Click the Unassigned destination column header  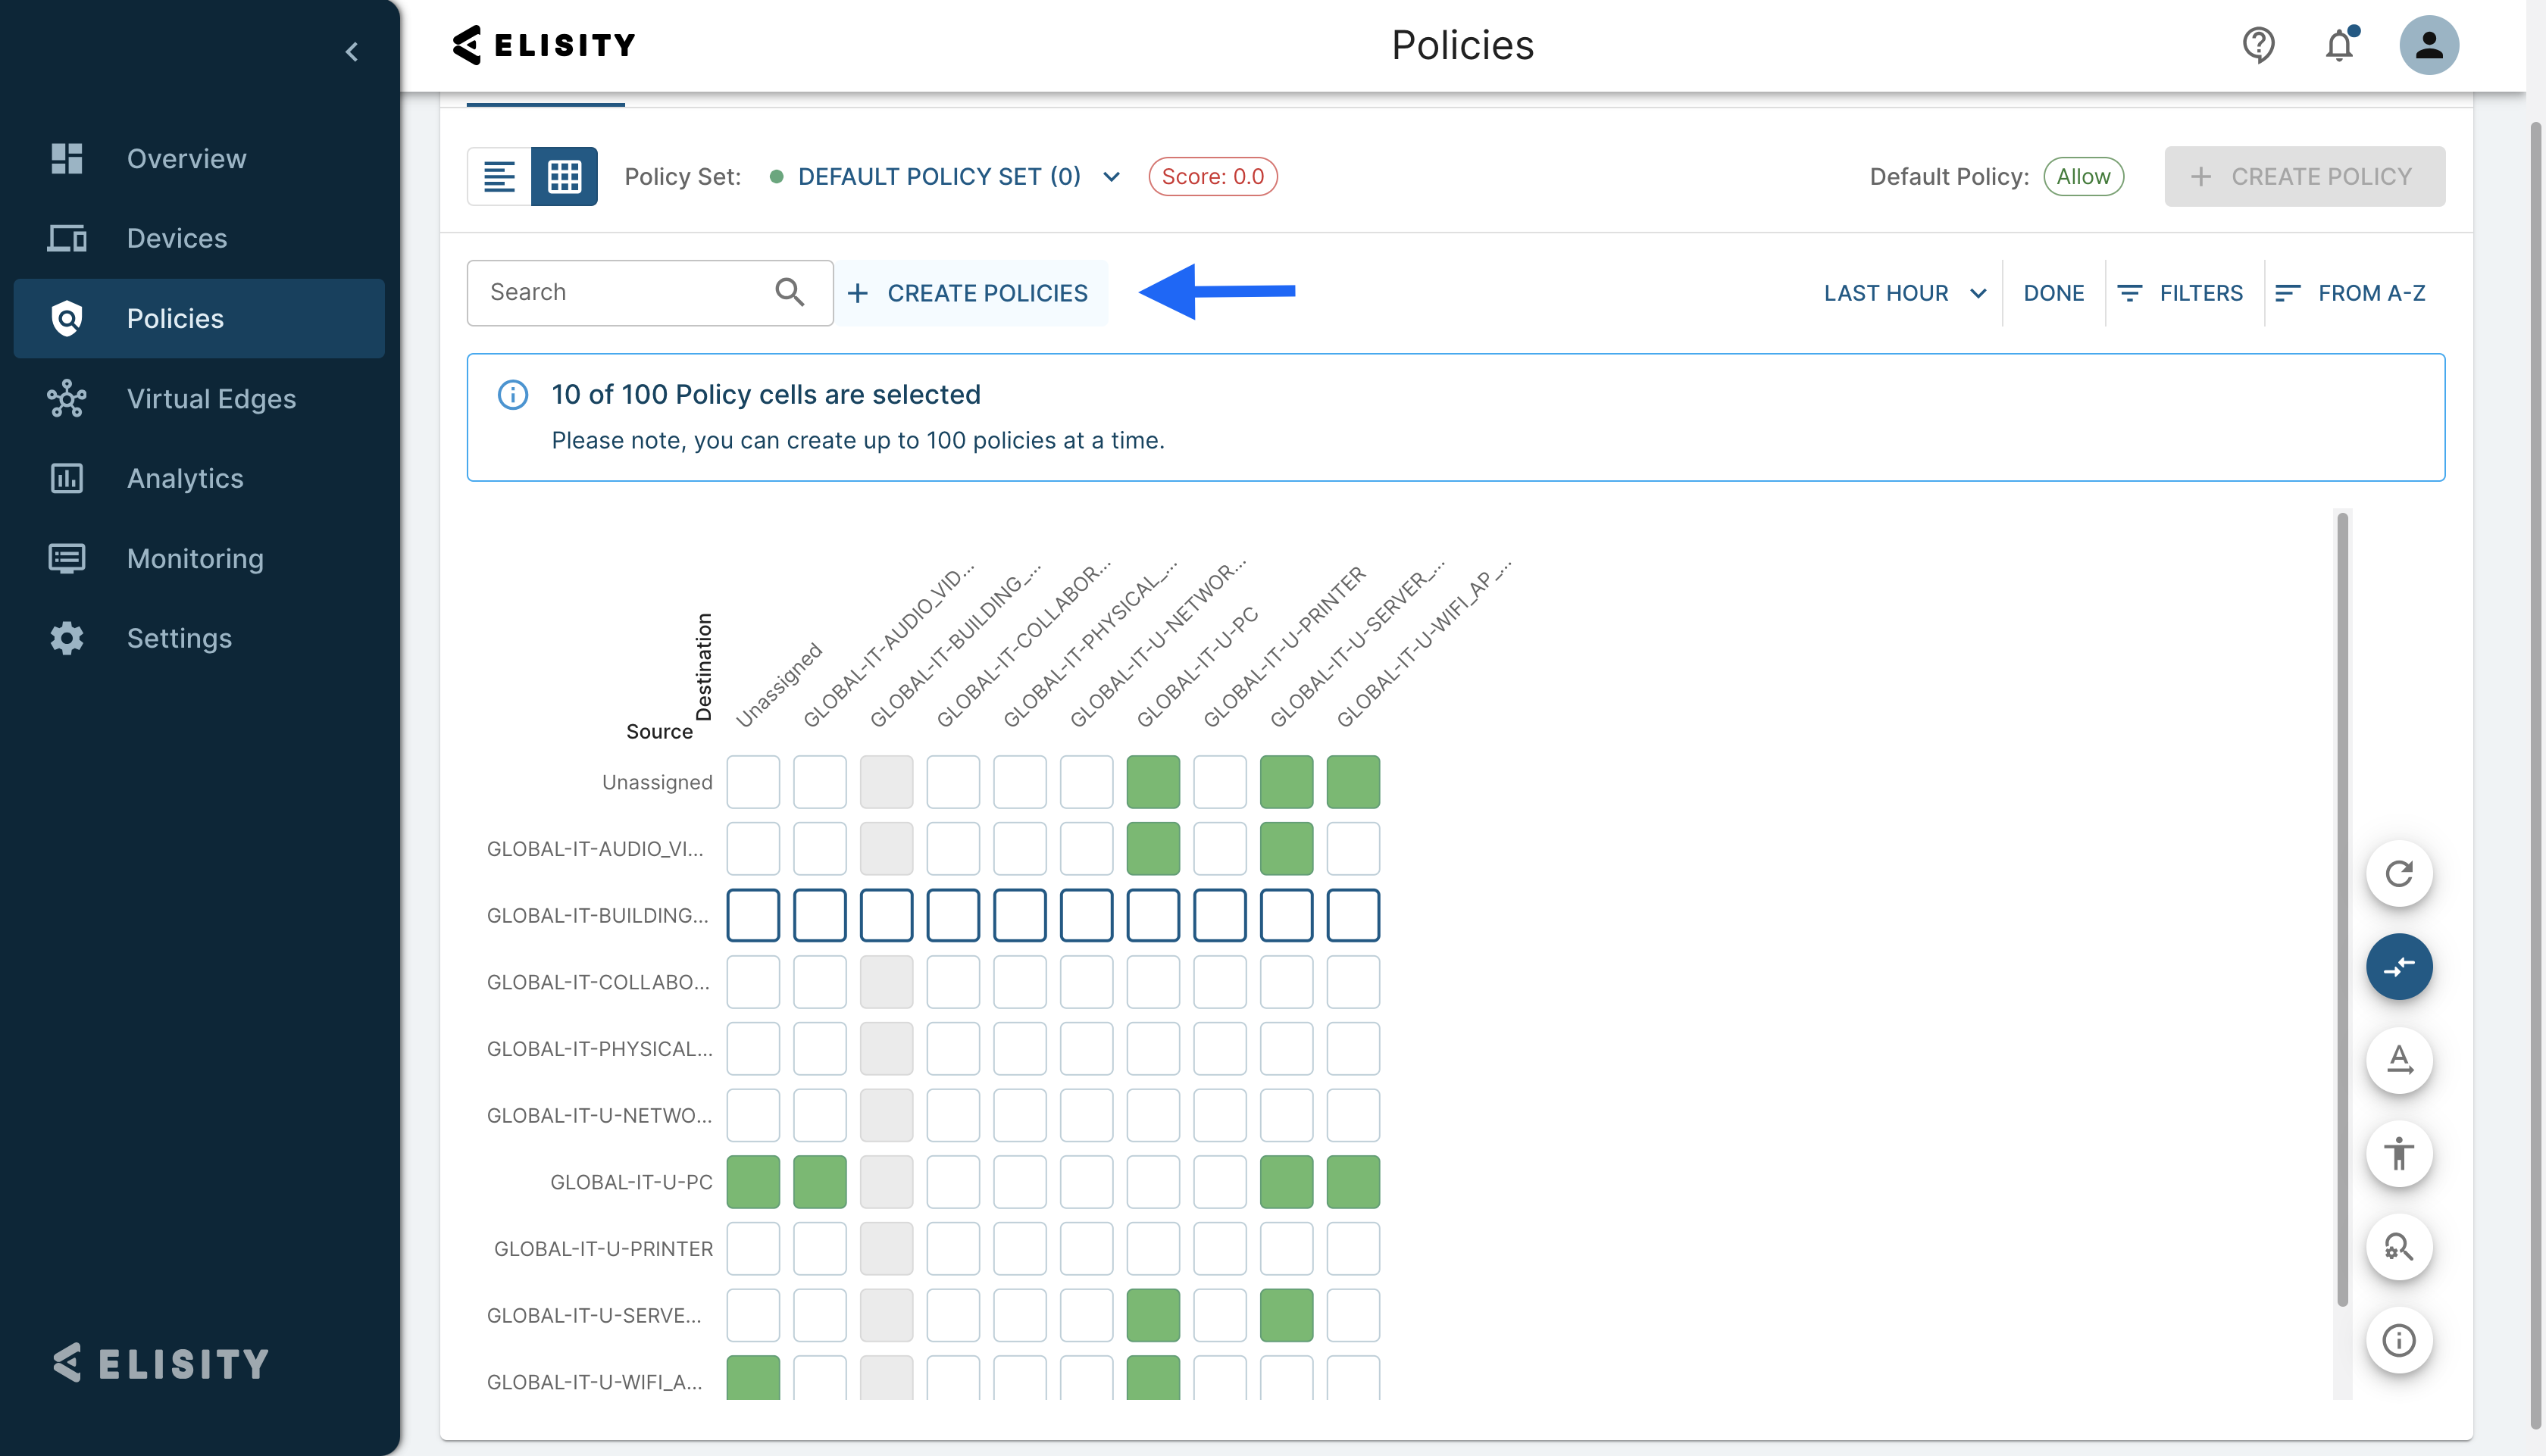pyautogui.click(x=778, y=685)
